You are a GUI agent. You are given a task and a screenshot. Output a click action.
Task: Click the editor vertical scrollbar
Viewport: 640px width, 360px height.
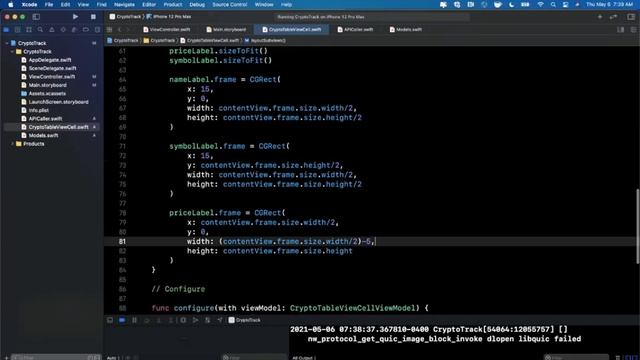pyautogui.click(x=638, y=226)
